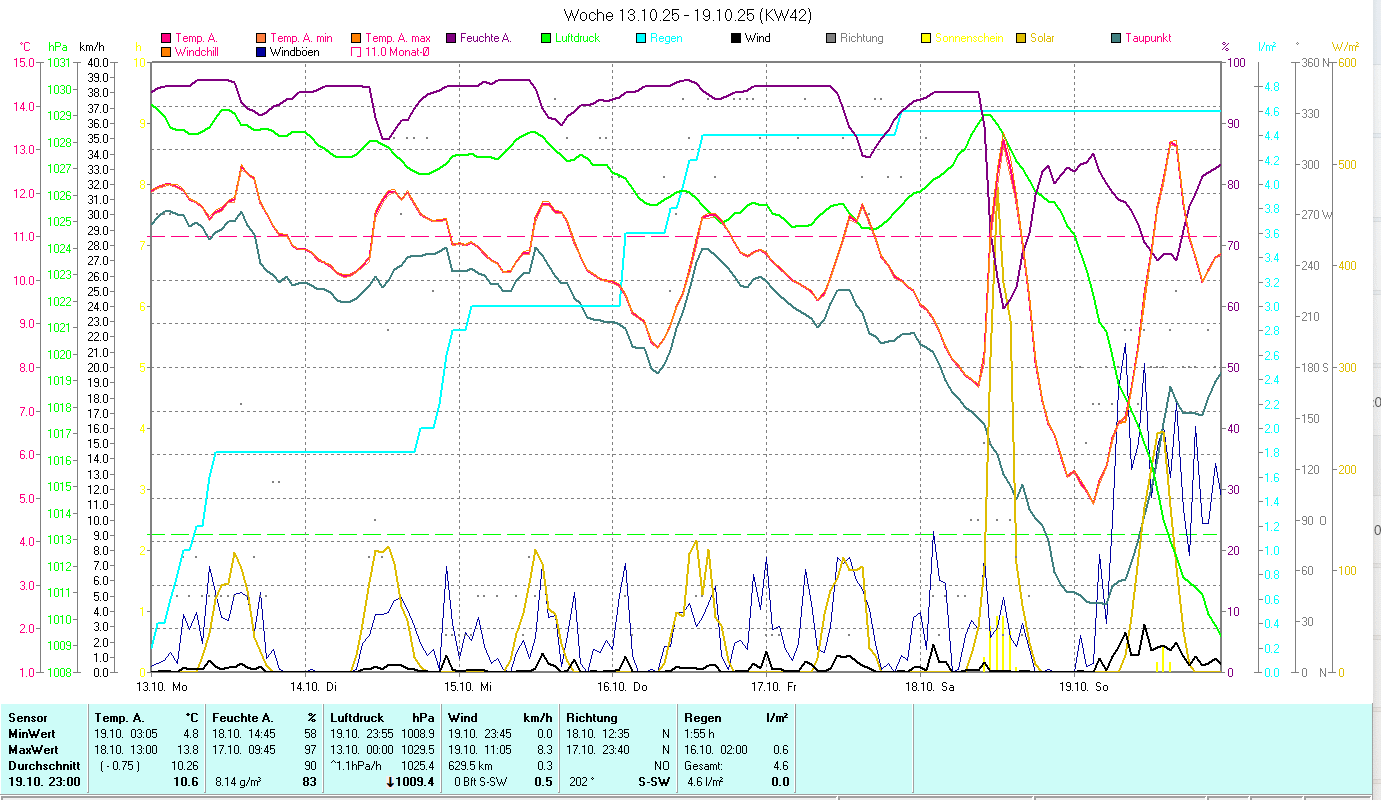Click the Temp. A. max legend swatch
The height and width of the screenshot is (800, 1381).
(x=356, y=38)
